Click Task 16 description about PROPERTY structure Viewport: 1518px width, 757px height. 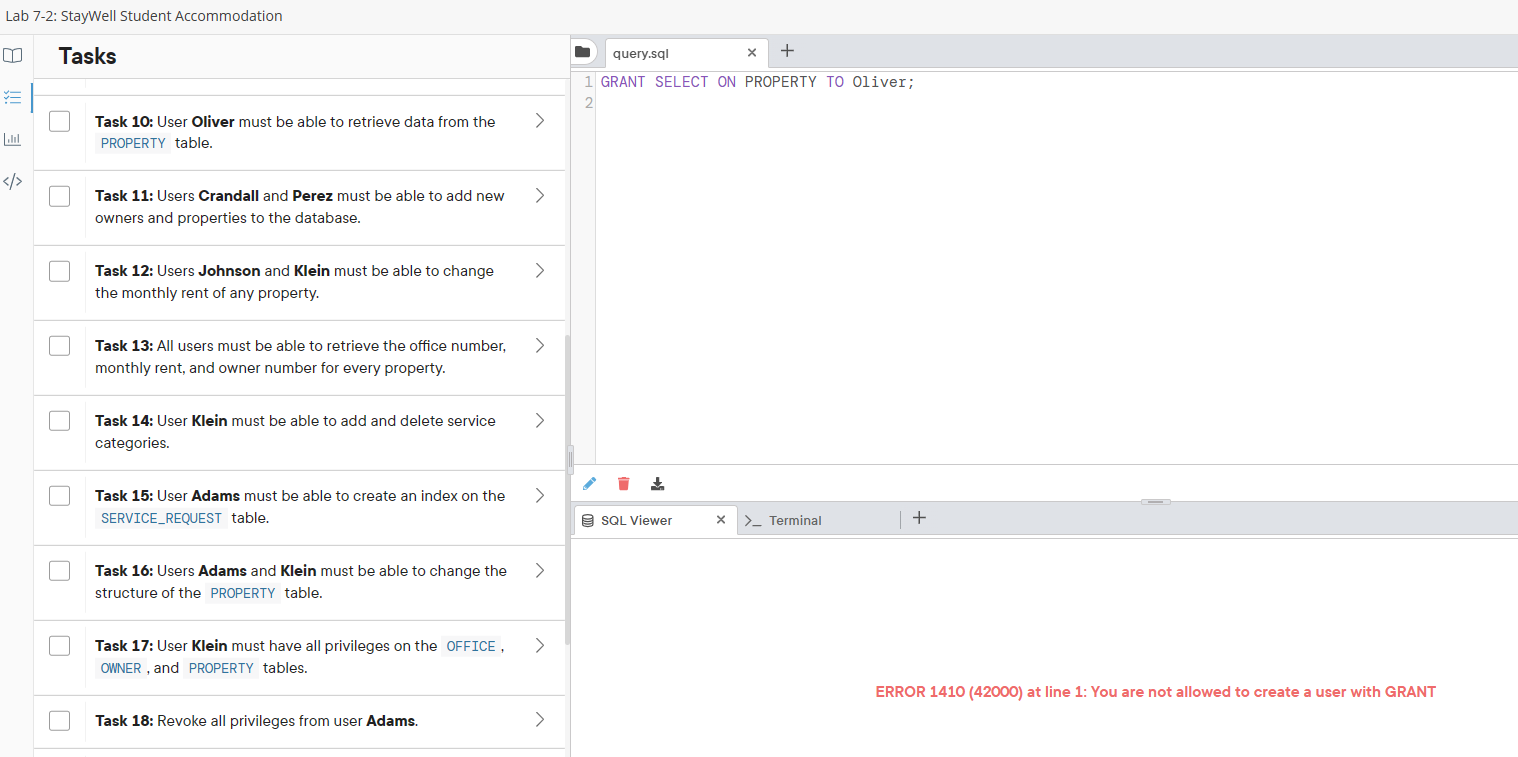click(x=301, y=582)
